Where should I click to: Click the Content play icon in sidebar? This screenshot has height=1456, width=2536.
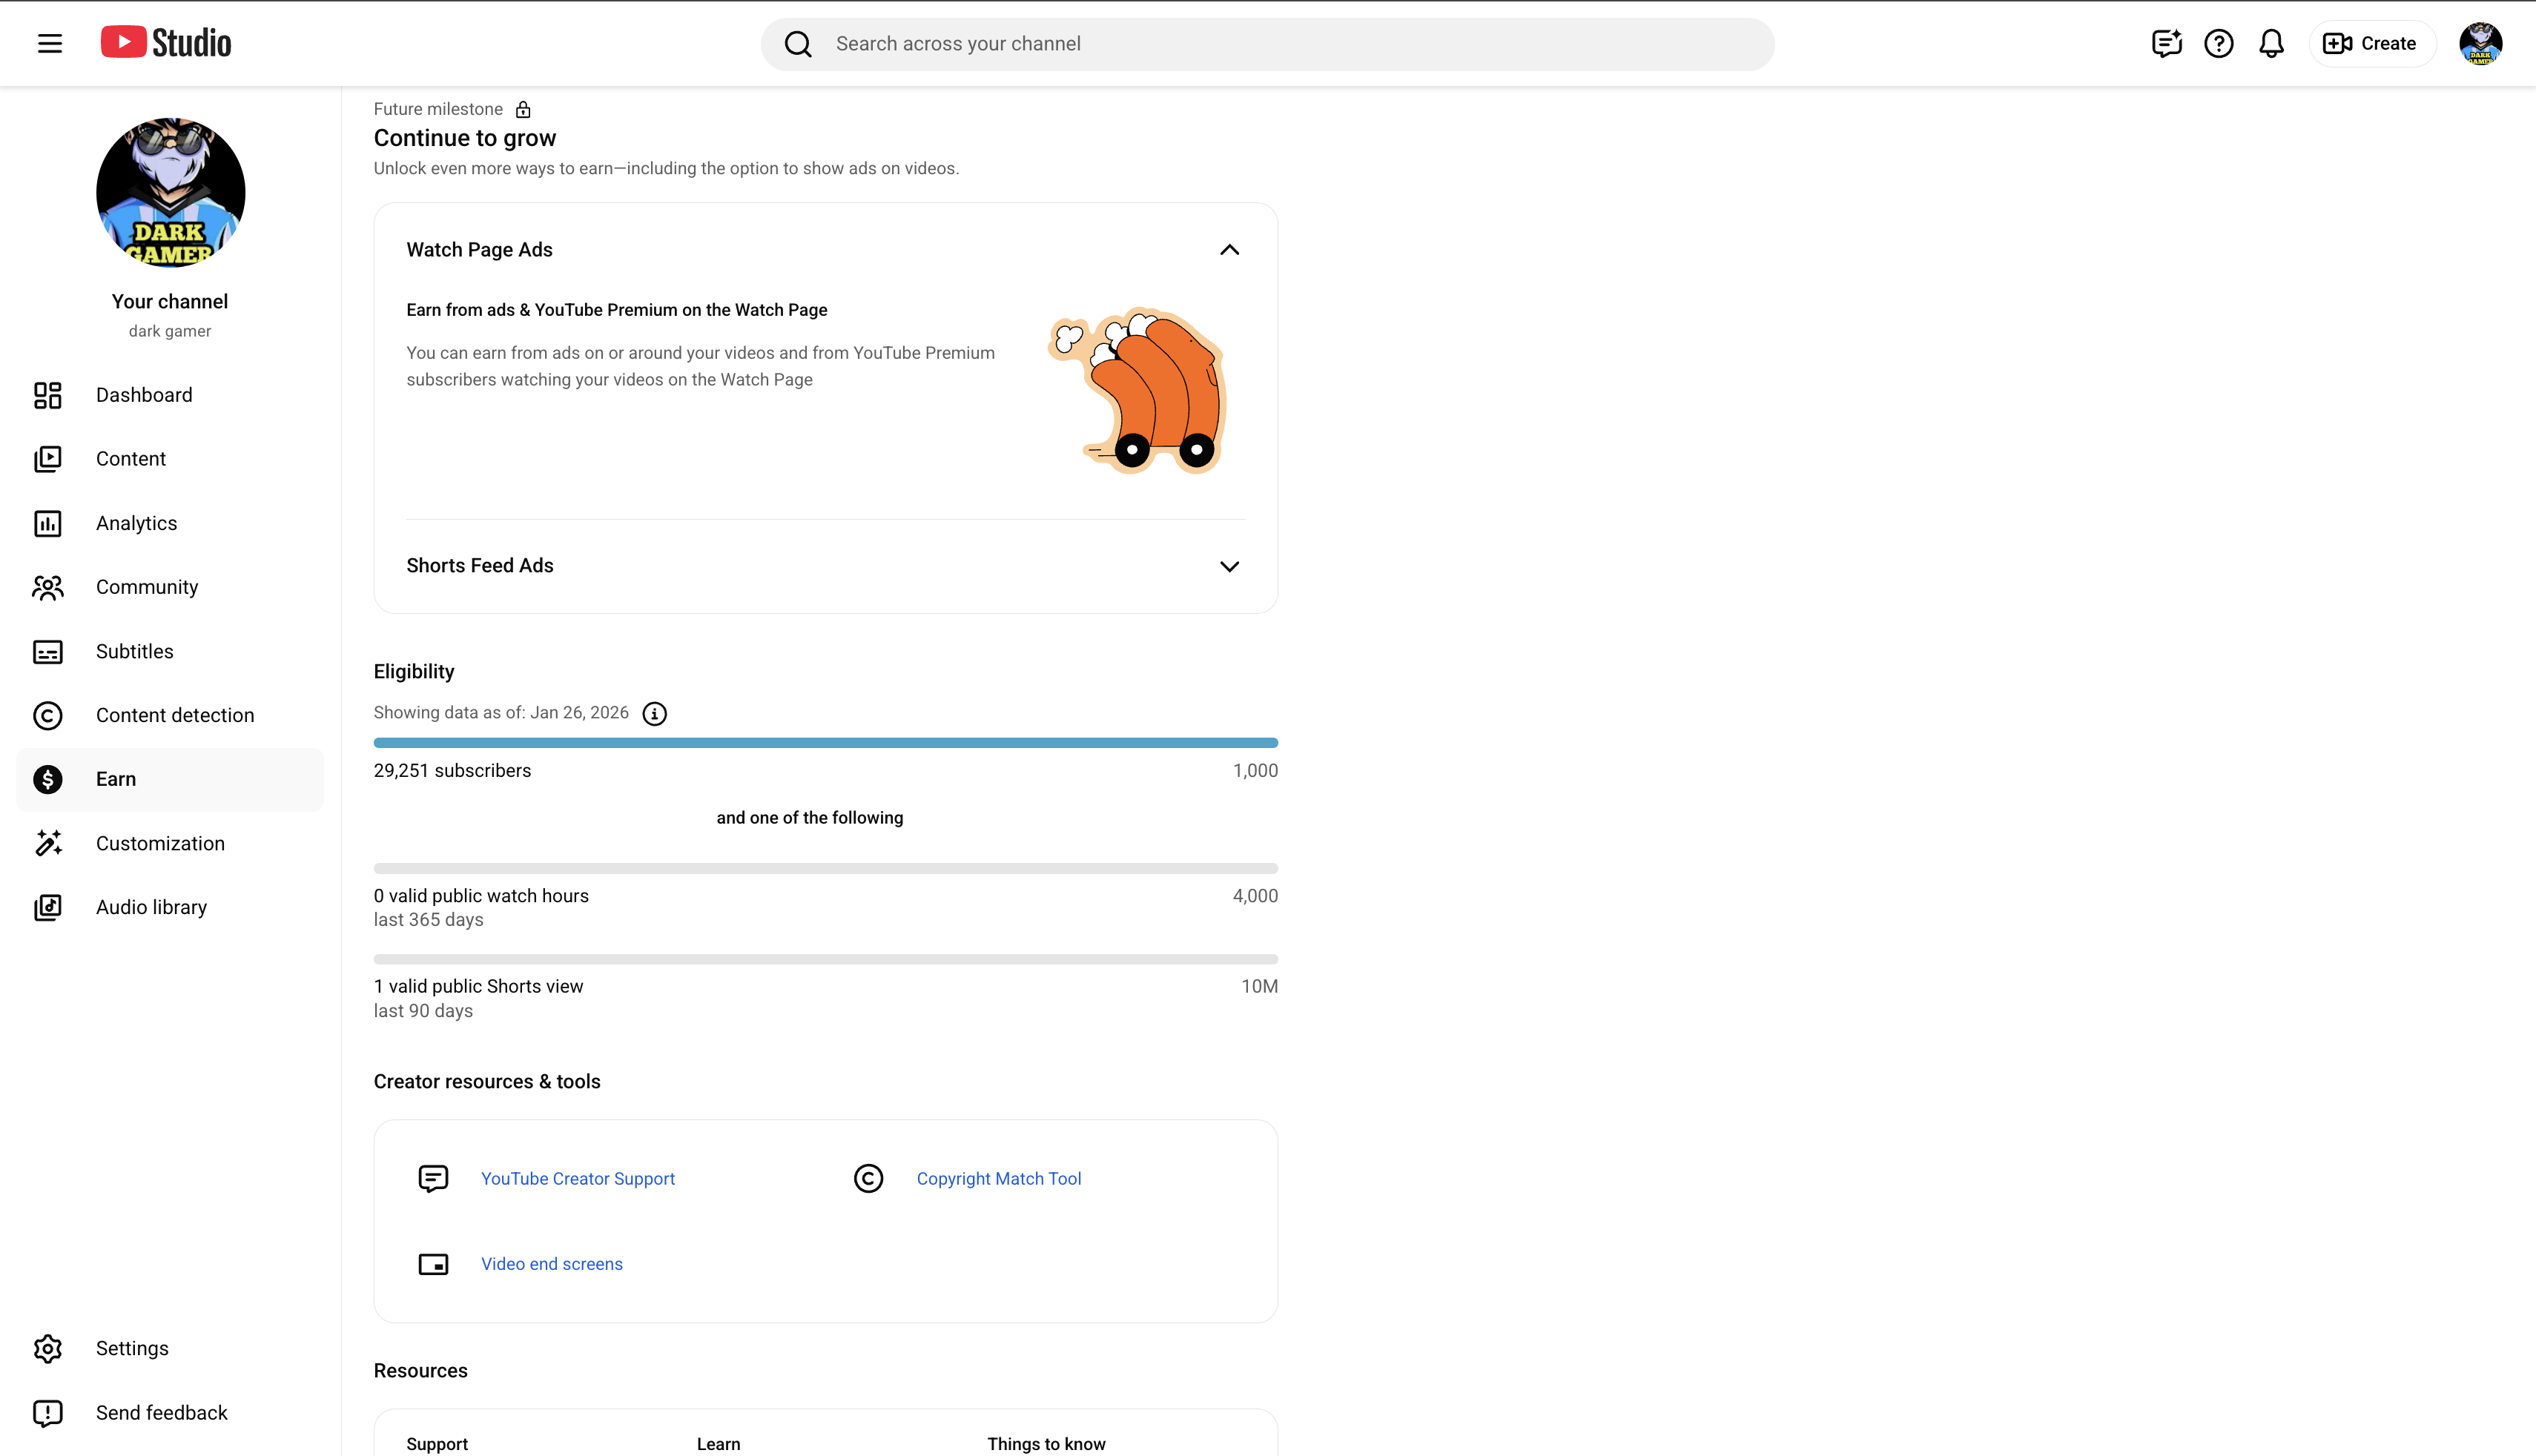[x=48, y=459]
